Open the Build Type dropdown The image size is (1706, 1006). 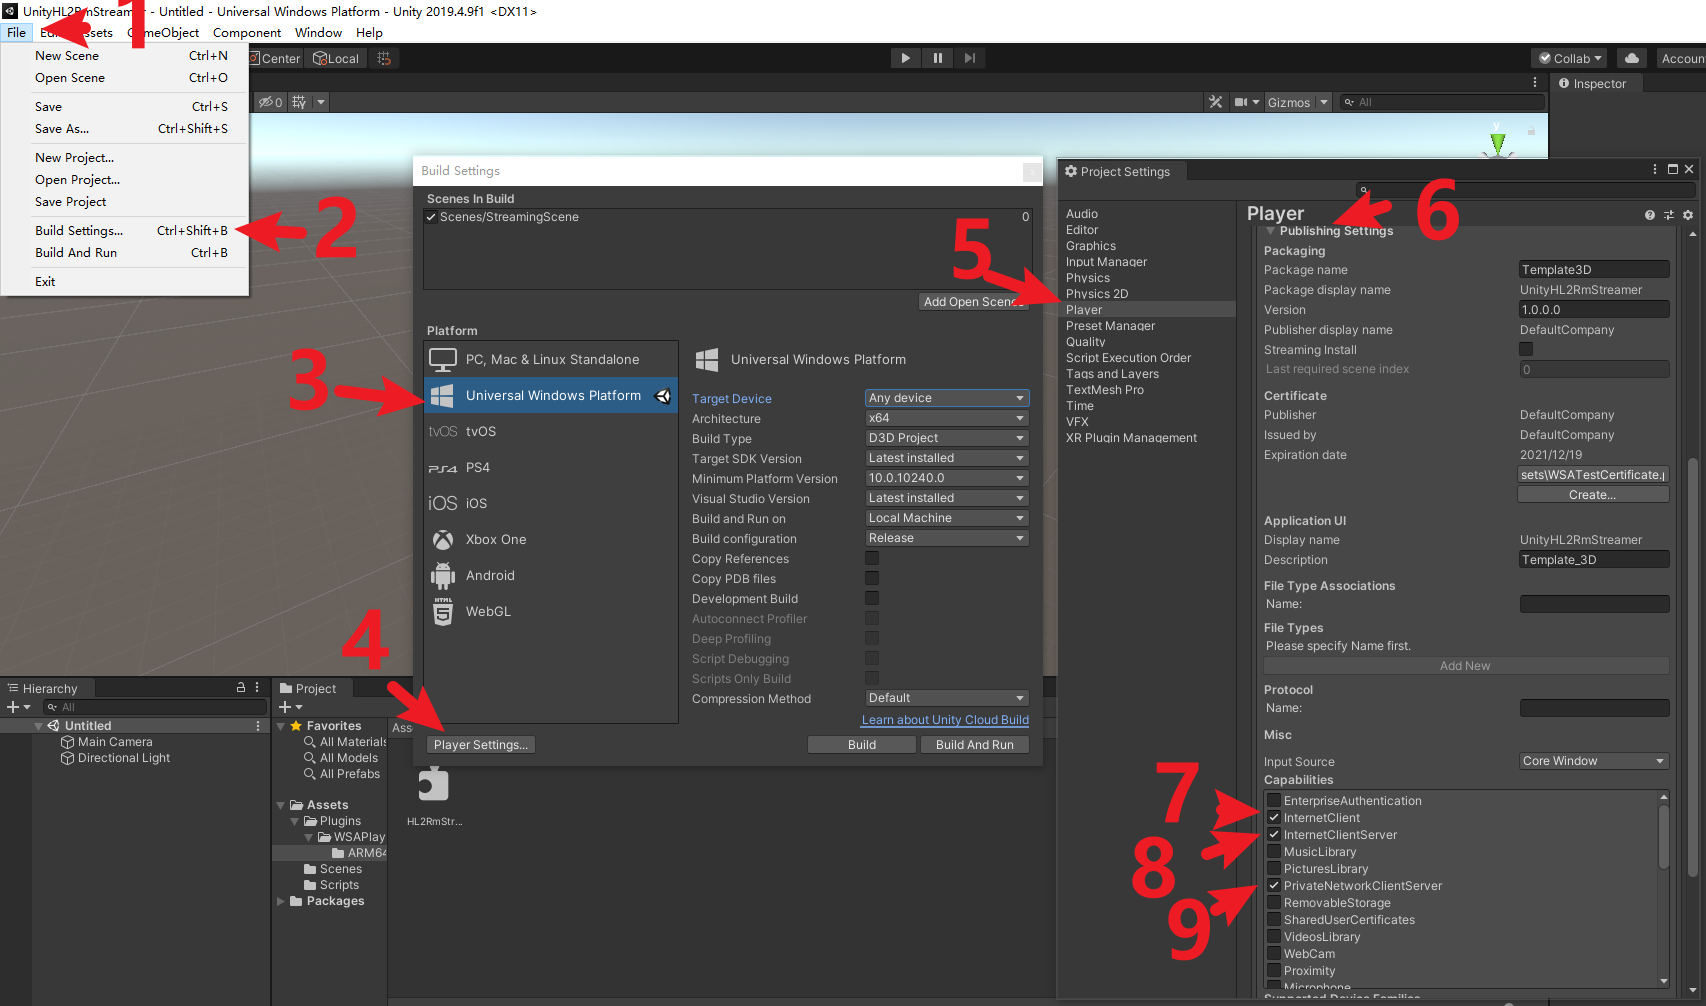pyautogui.click(x=946, y=438)
